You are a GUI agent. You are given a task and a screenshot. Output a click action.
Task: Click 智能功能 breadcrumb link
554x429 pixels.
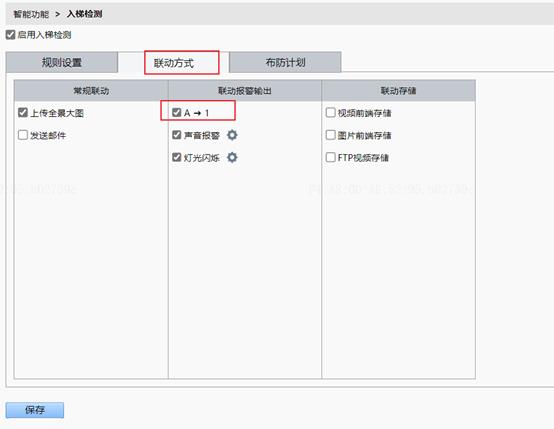[x=31, y=14]
